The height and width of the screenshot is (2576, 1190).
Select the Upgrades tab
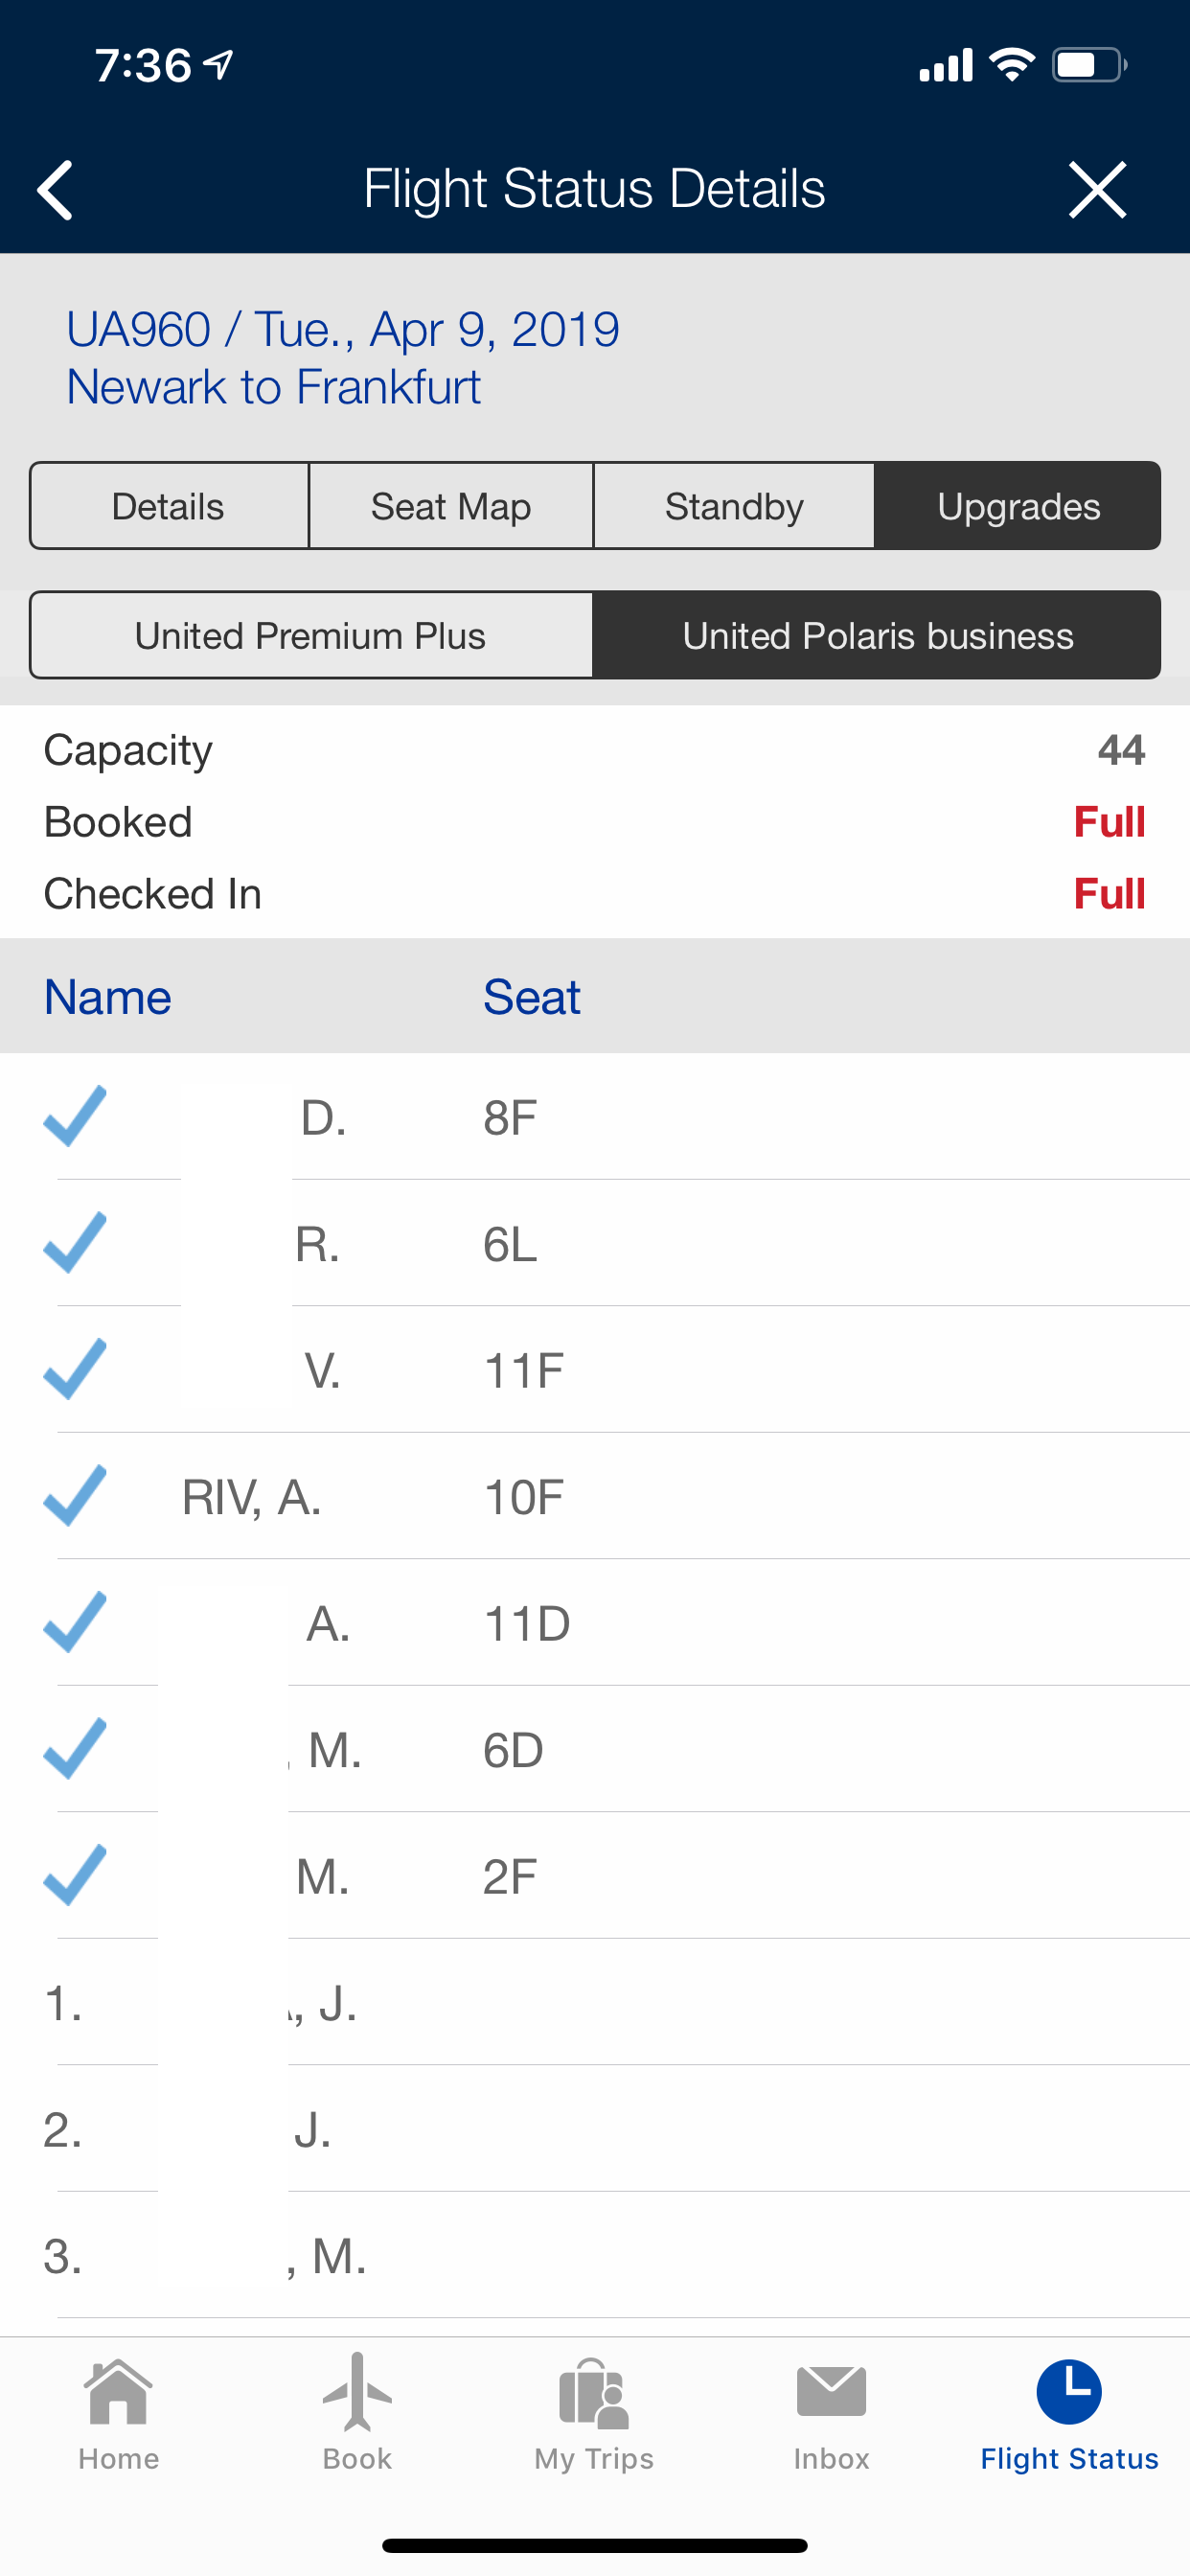coord(1018,506)
